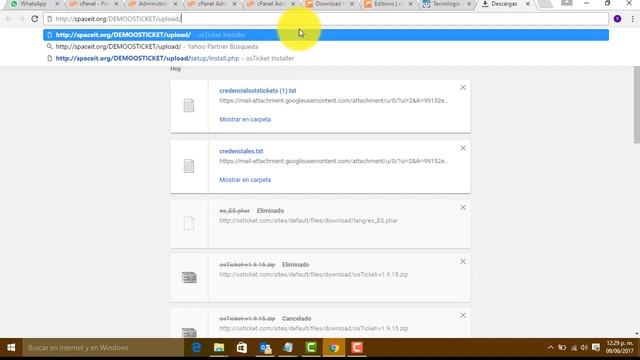Open credencialsotstickets (1).txt download

click(258, 91)
